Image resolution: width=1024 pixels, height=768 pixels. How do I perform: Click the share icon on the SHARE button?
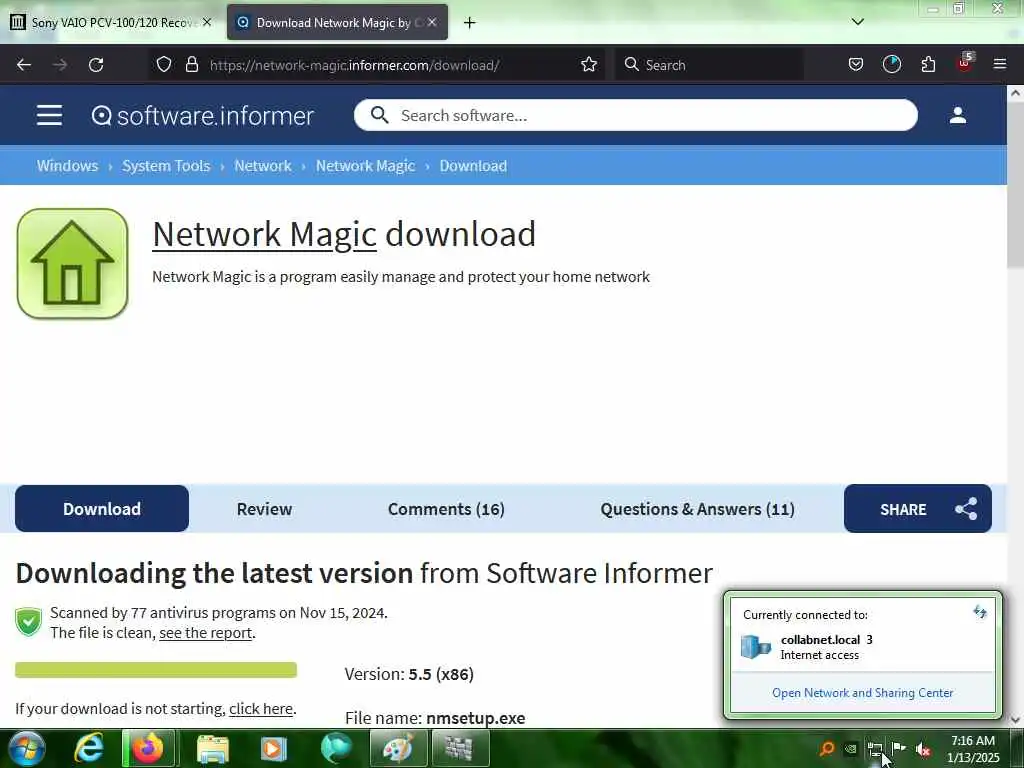[x=967, y=509]
